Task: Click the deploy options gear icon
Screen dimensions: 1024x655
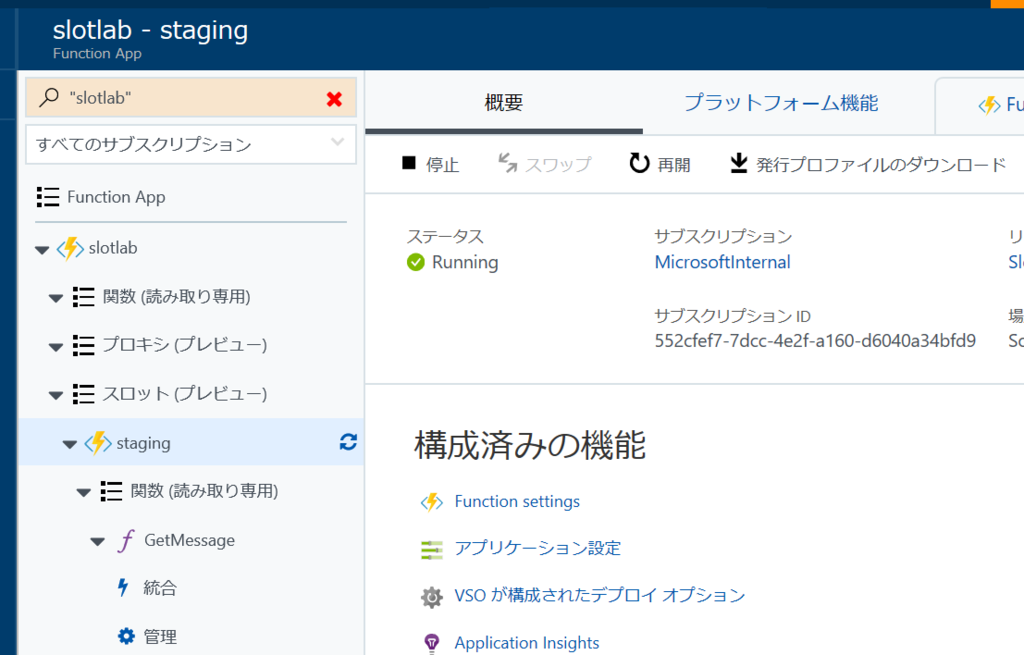Action: [x=432, y=597]
